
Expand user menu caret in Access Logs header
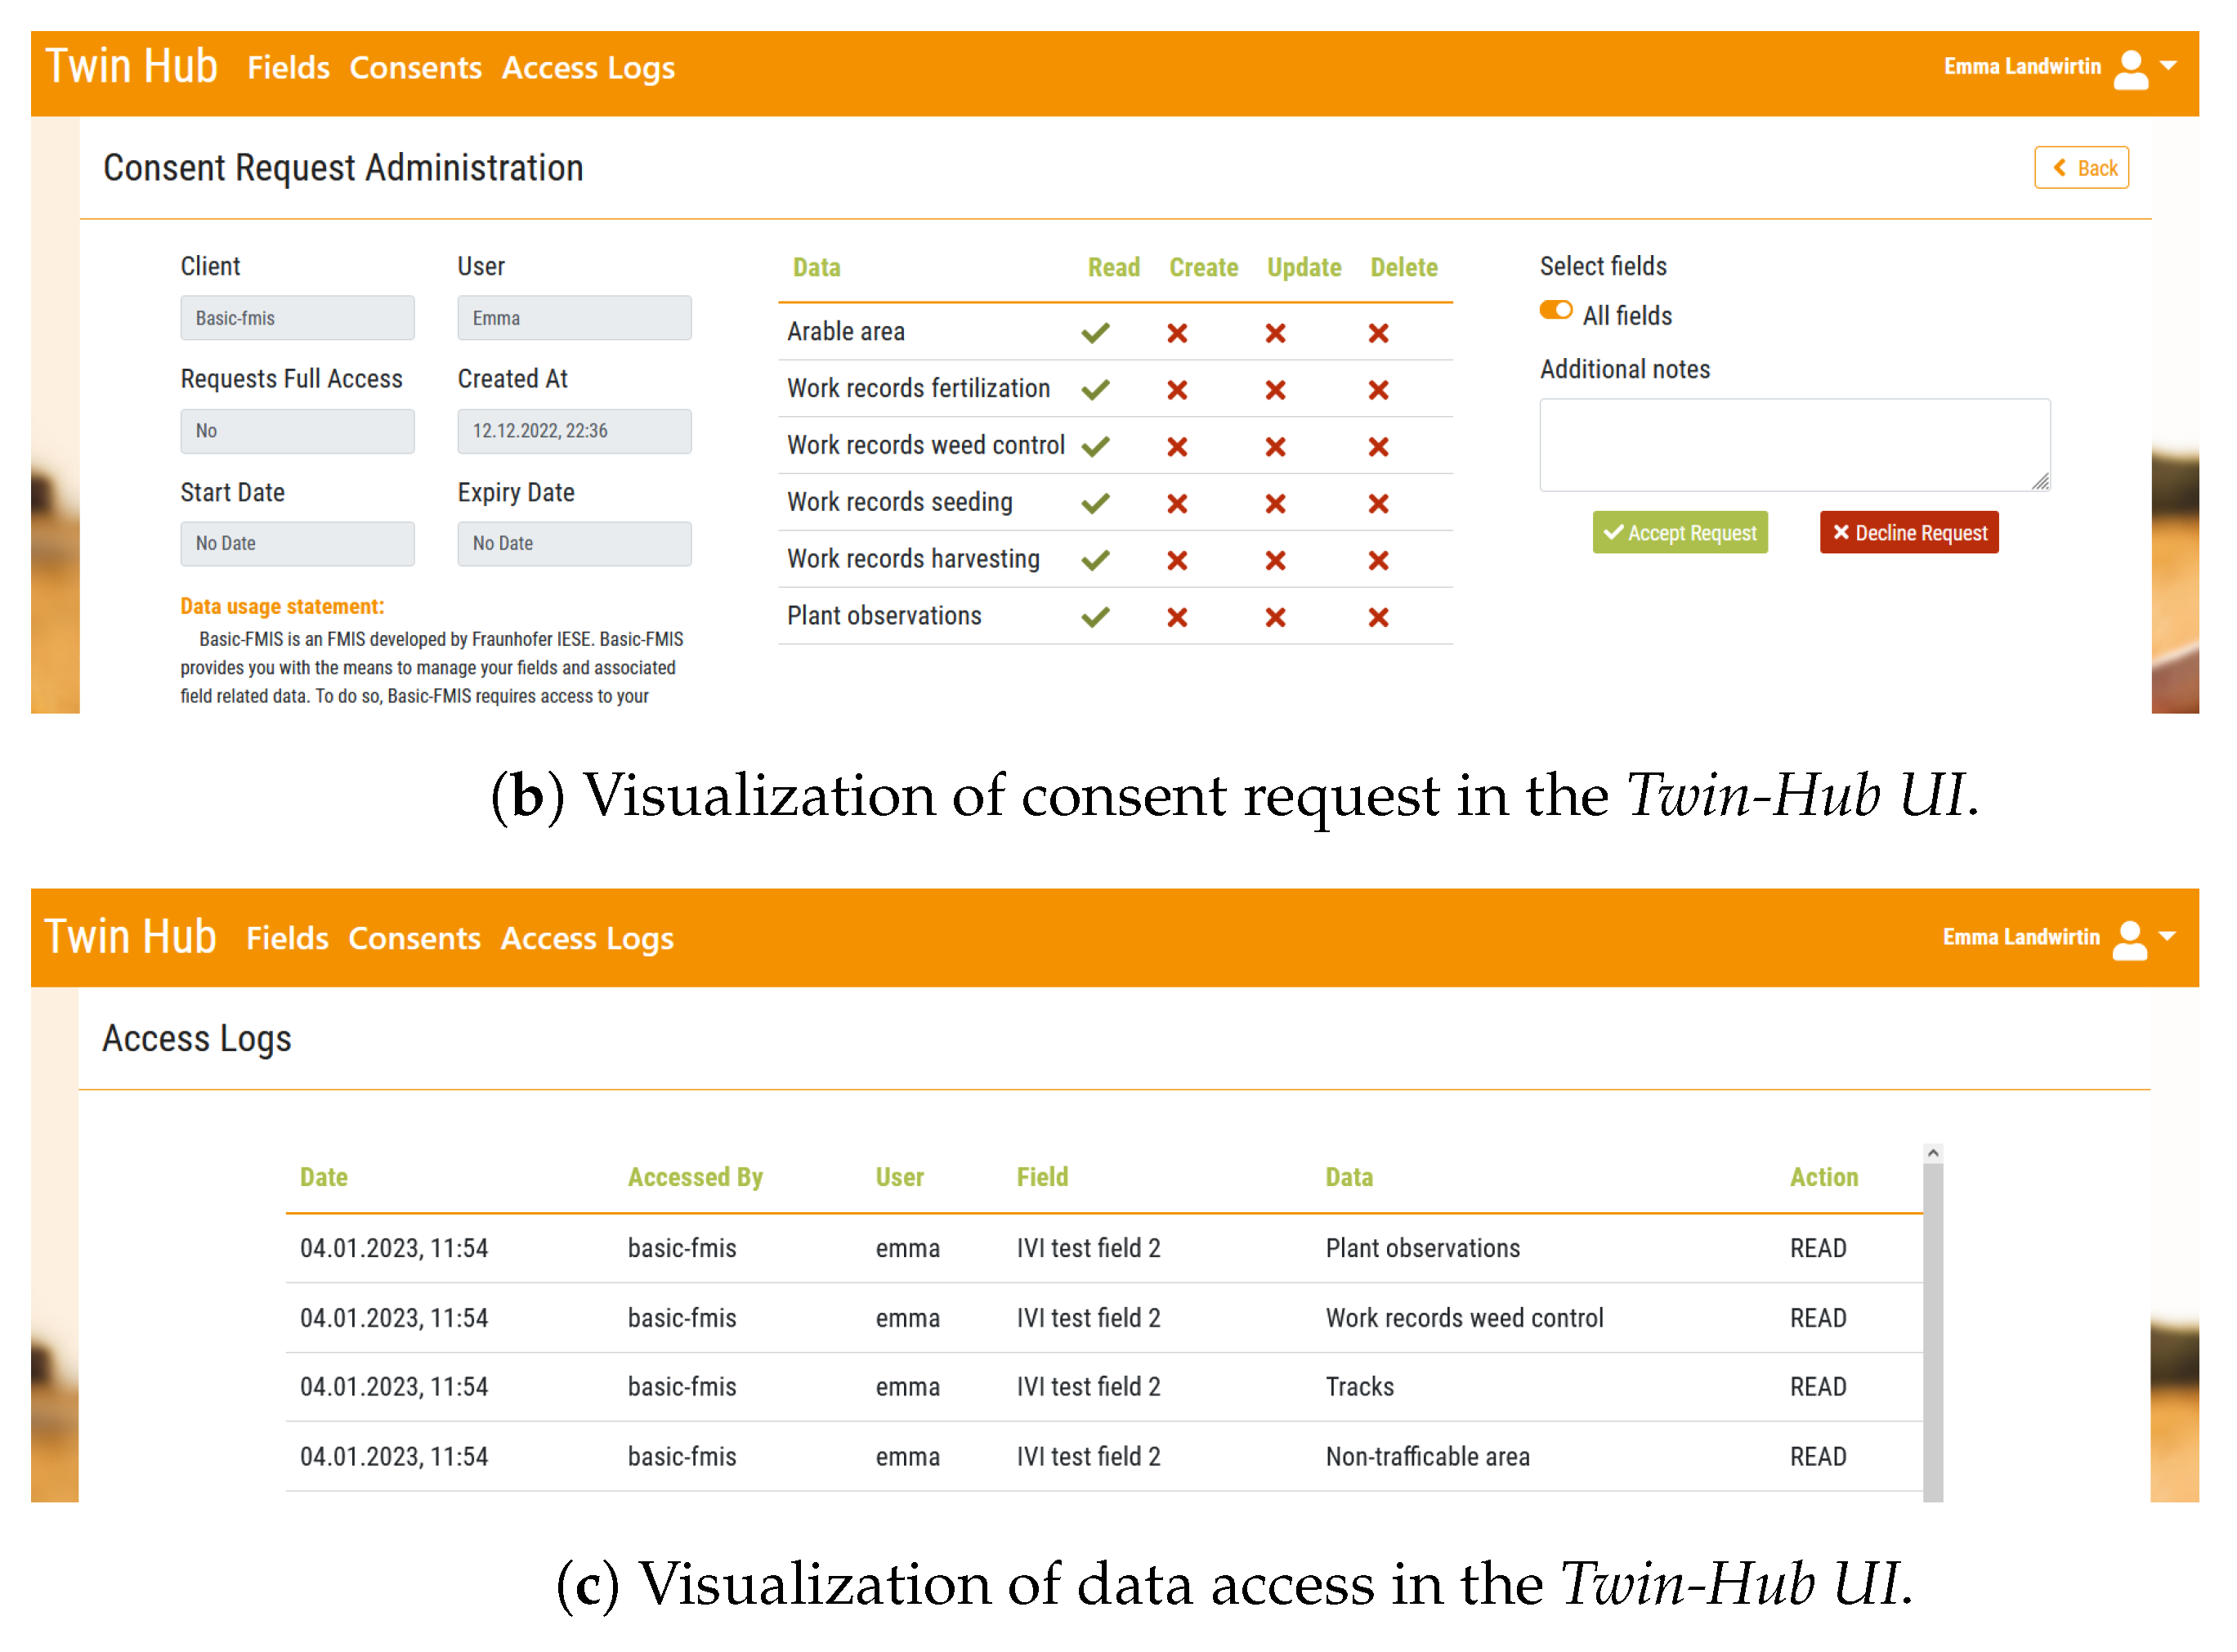click(2167, 937)
